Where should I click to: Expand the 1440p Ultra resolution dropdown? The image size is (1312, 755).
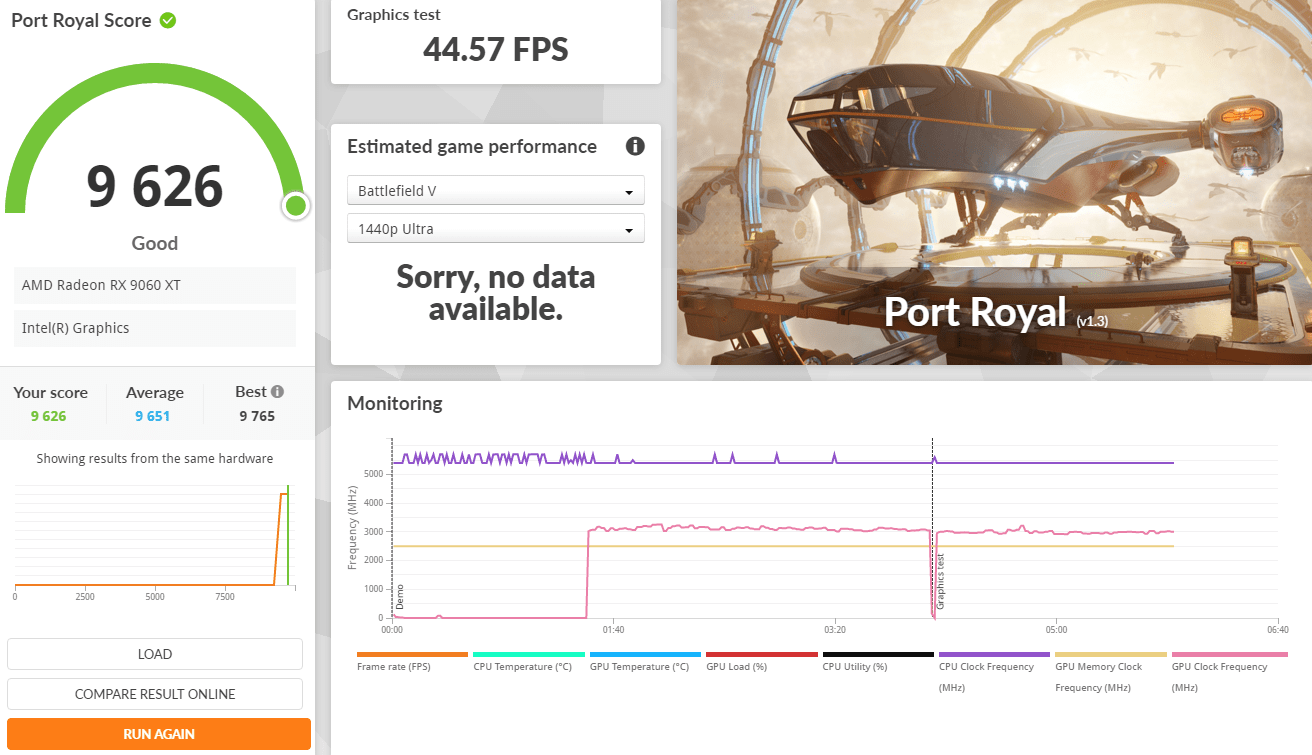pyautogui.click(x=495, y=229)
